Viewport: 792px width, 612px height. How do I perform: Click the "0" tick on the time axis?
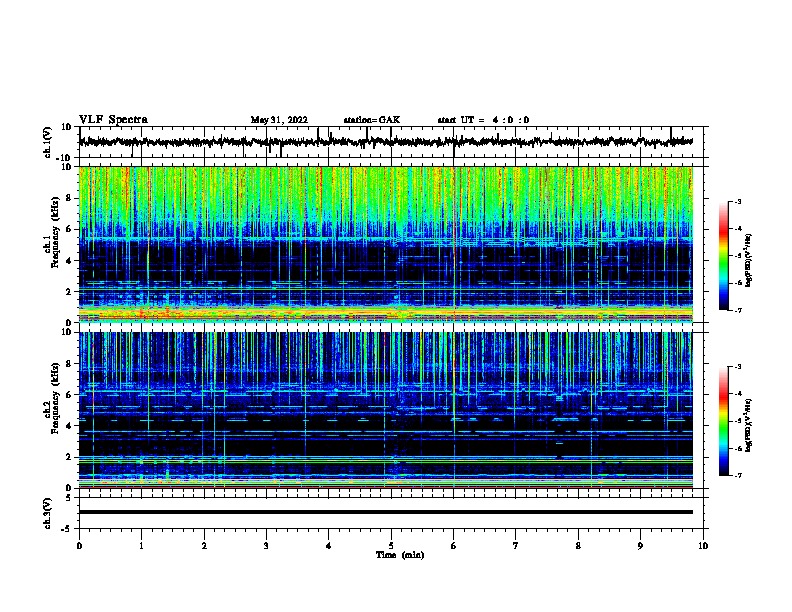point(79,546)
